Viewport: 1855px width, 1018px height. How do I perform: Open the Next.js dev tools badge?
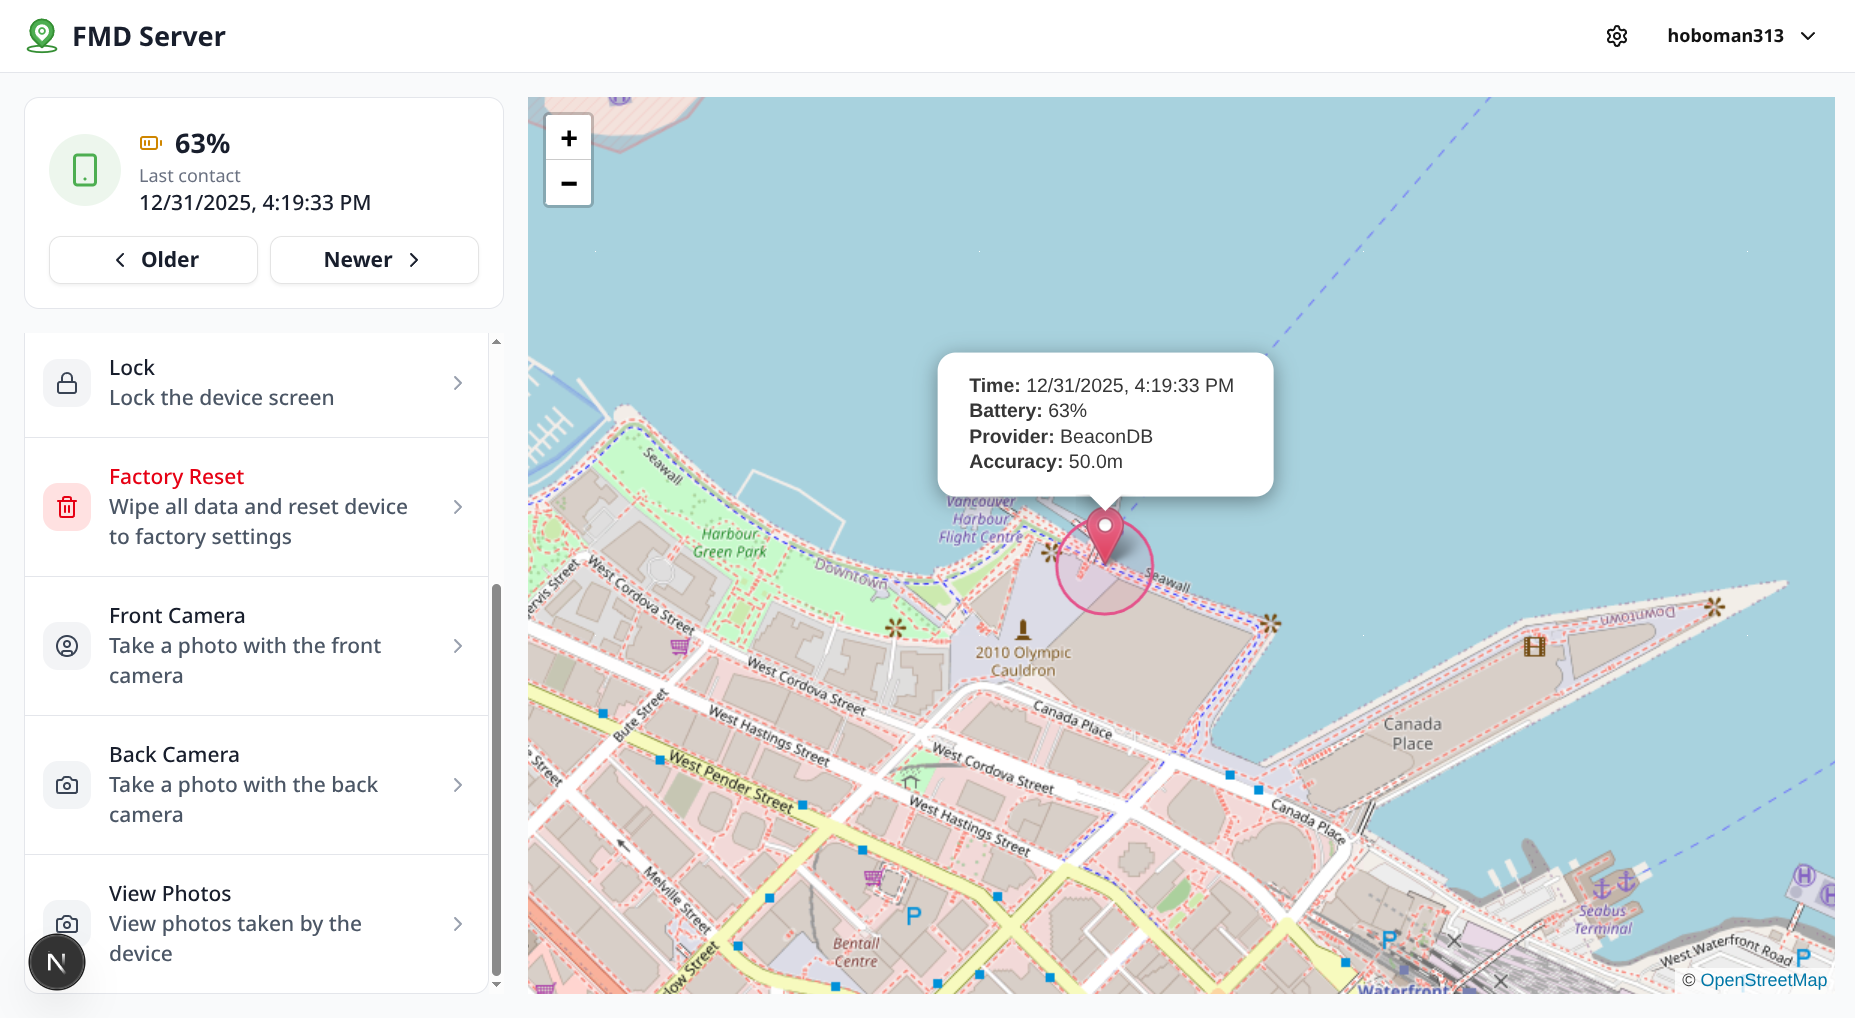[x=57, y=962]
